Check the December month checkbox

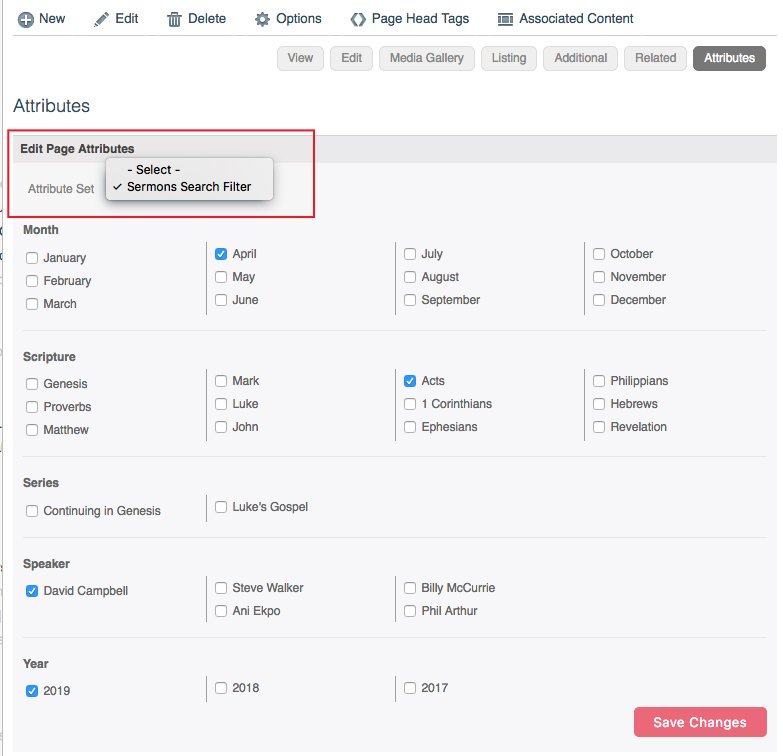[599, 300]
